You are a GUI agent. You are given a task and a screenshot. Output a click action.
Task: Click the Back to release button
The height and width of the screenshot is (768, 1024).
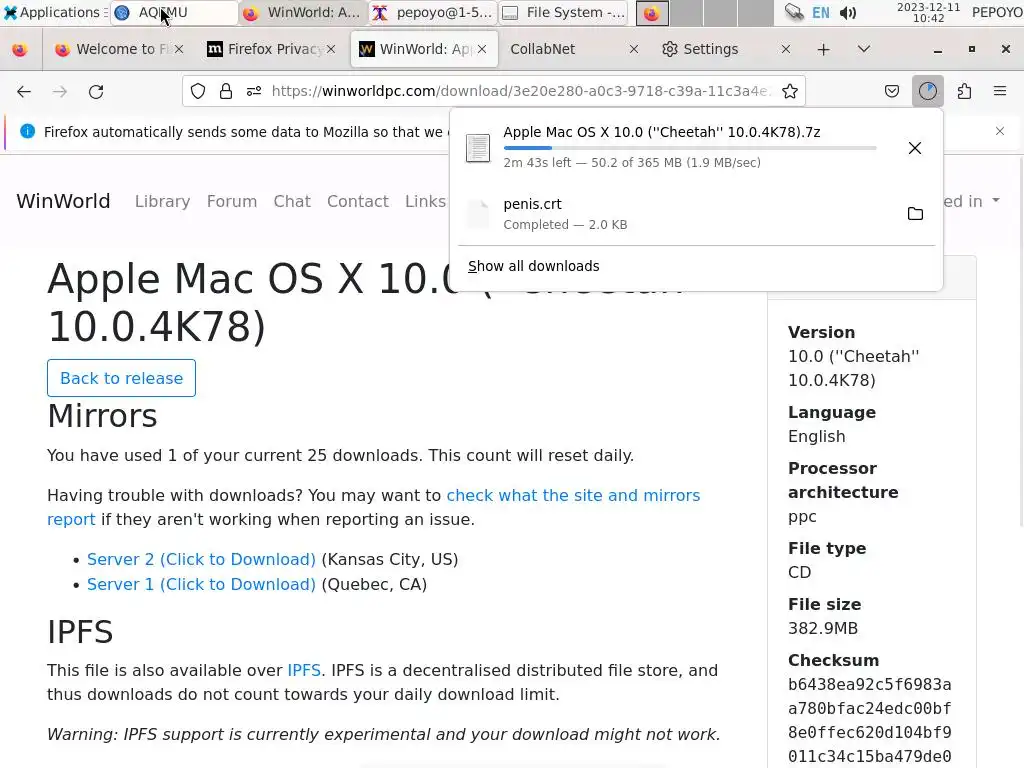121,378
